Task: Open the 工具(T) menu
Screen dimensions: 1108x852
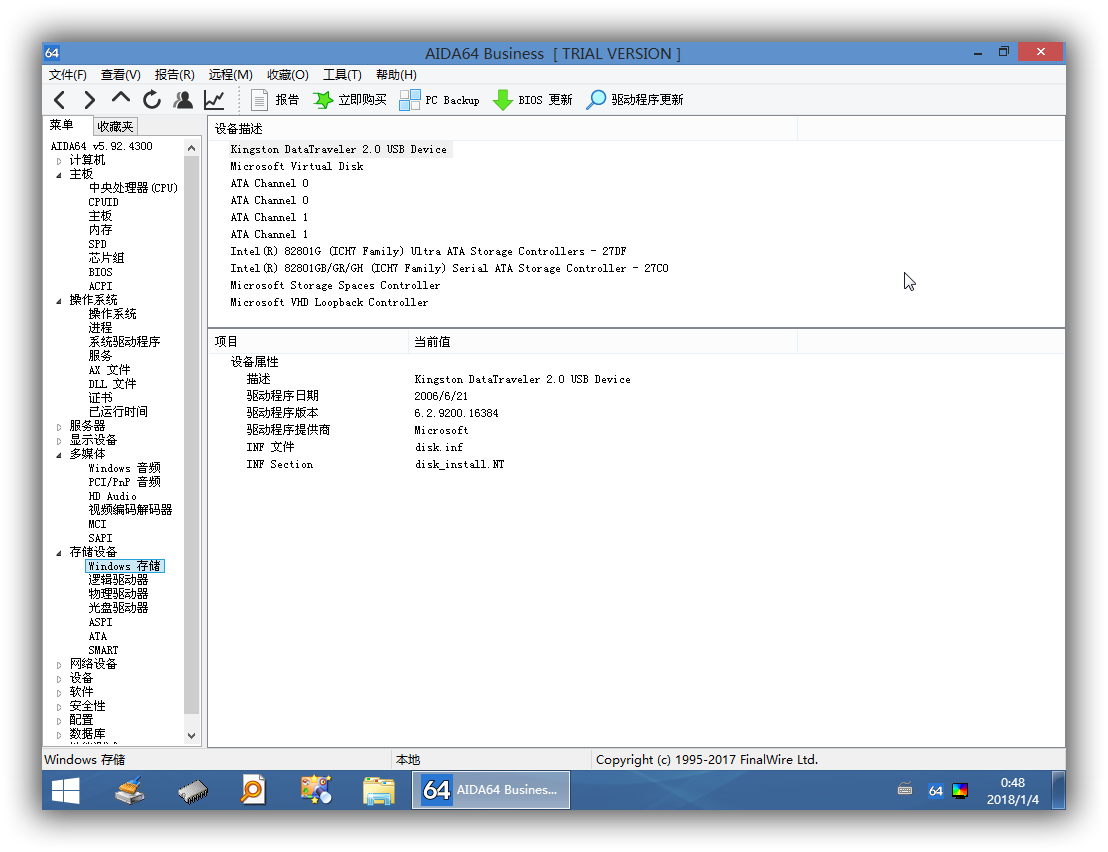Action: click(342, 75)
